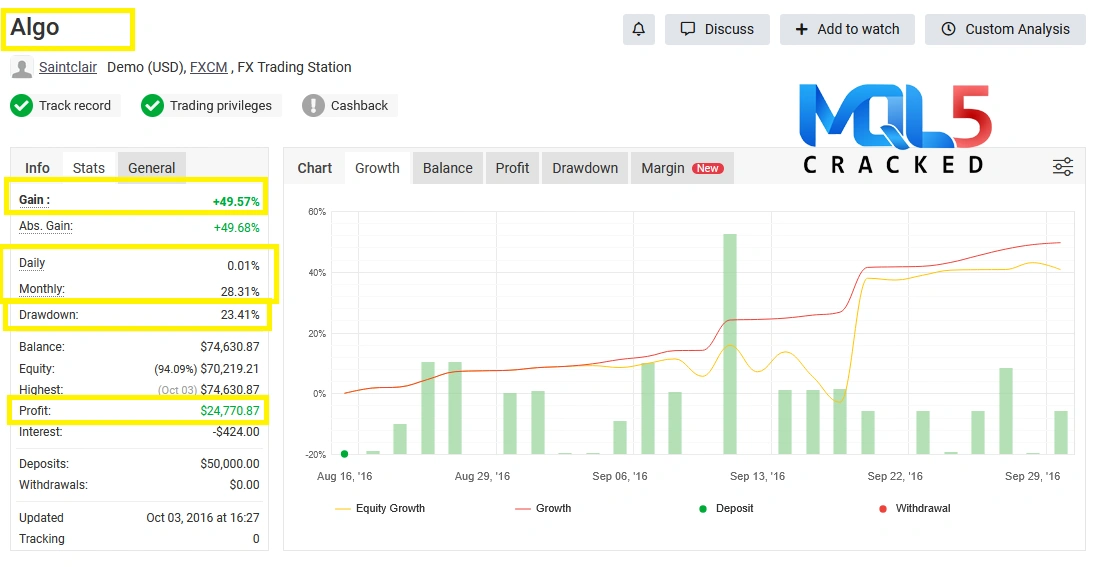Click the MQL5 Cracked logo

pos(895,128)
